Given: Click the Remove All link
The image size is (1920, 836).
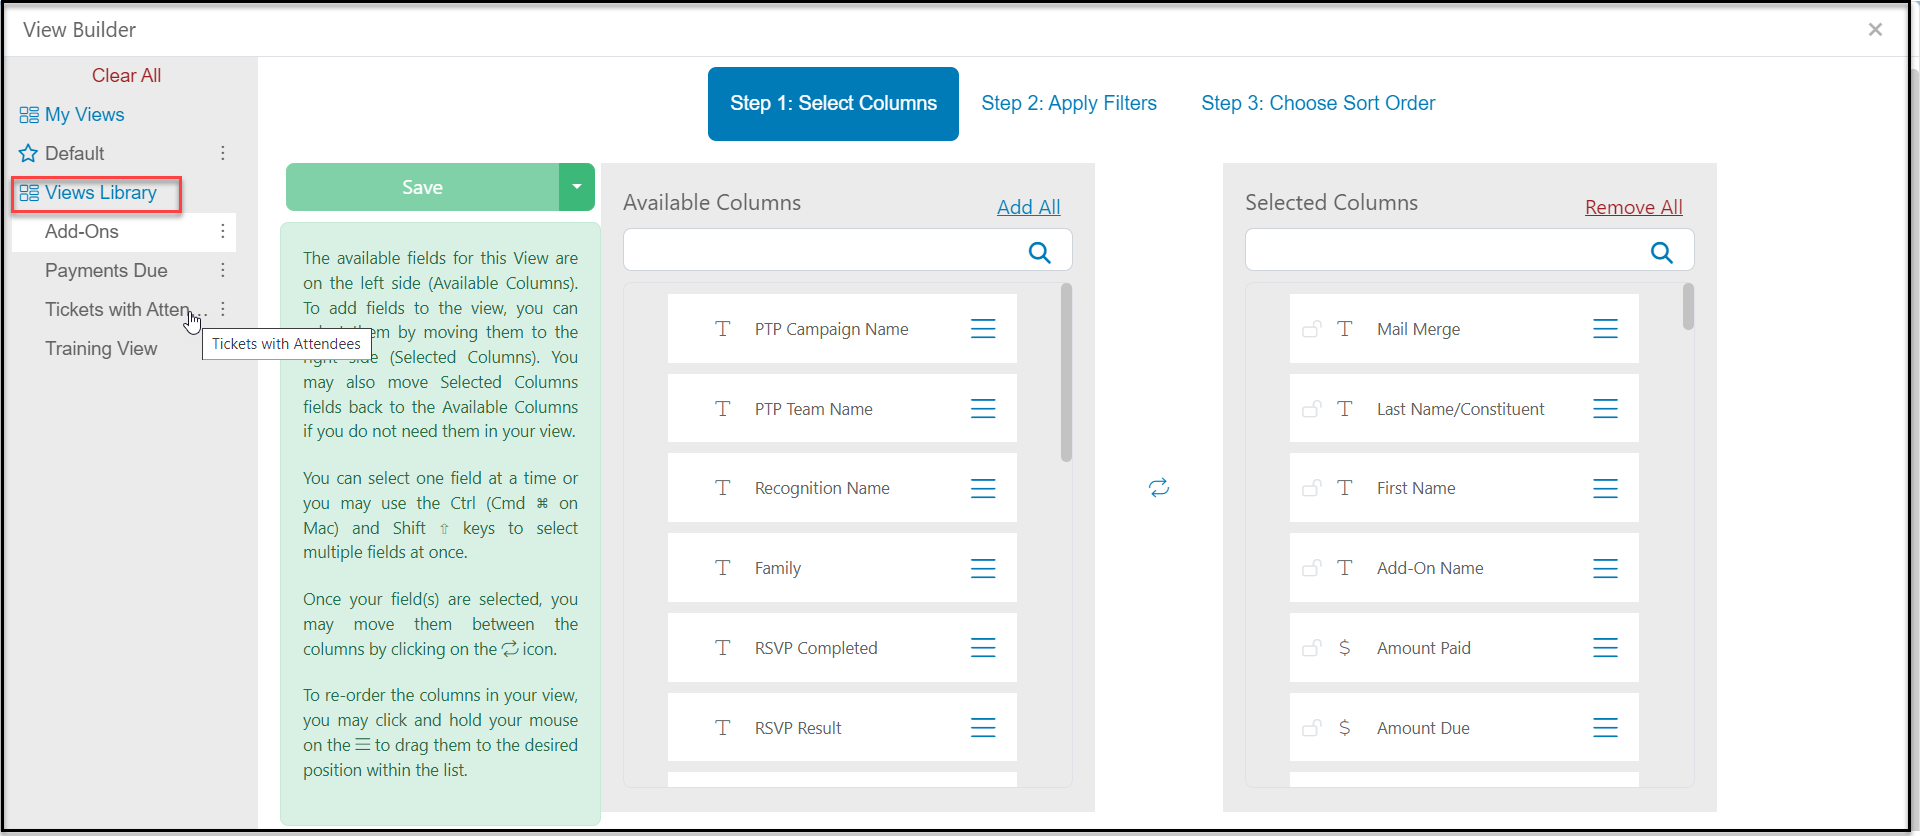Looking at the screenshot, I should click(1634, 207).
